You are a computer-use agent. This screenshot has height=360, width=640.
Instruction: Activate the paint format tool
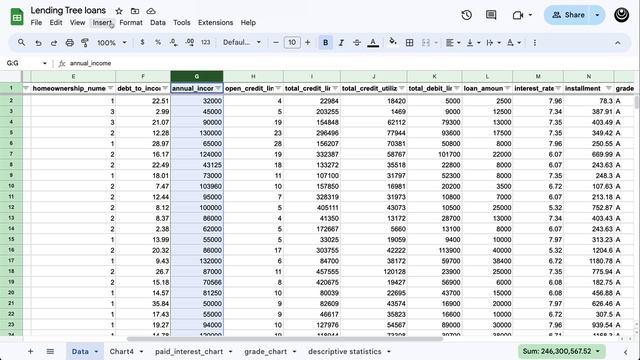click(x=85, y=42)
